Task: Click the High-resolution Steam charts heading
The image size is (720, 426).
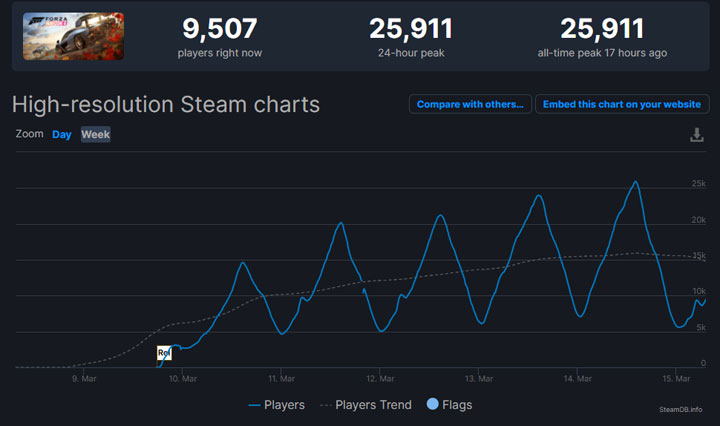Action: click(166, 105)
